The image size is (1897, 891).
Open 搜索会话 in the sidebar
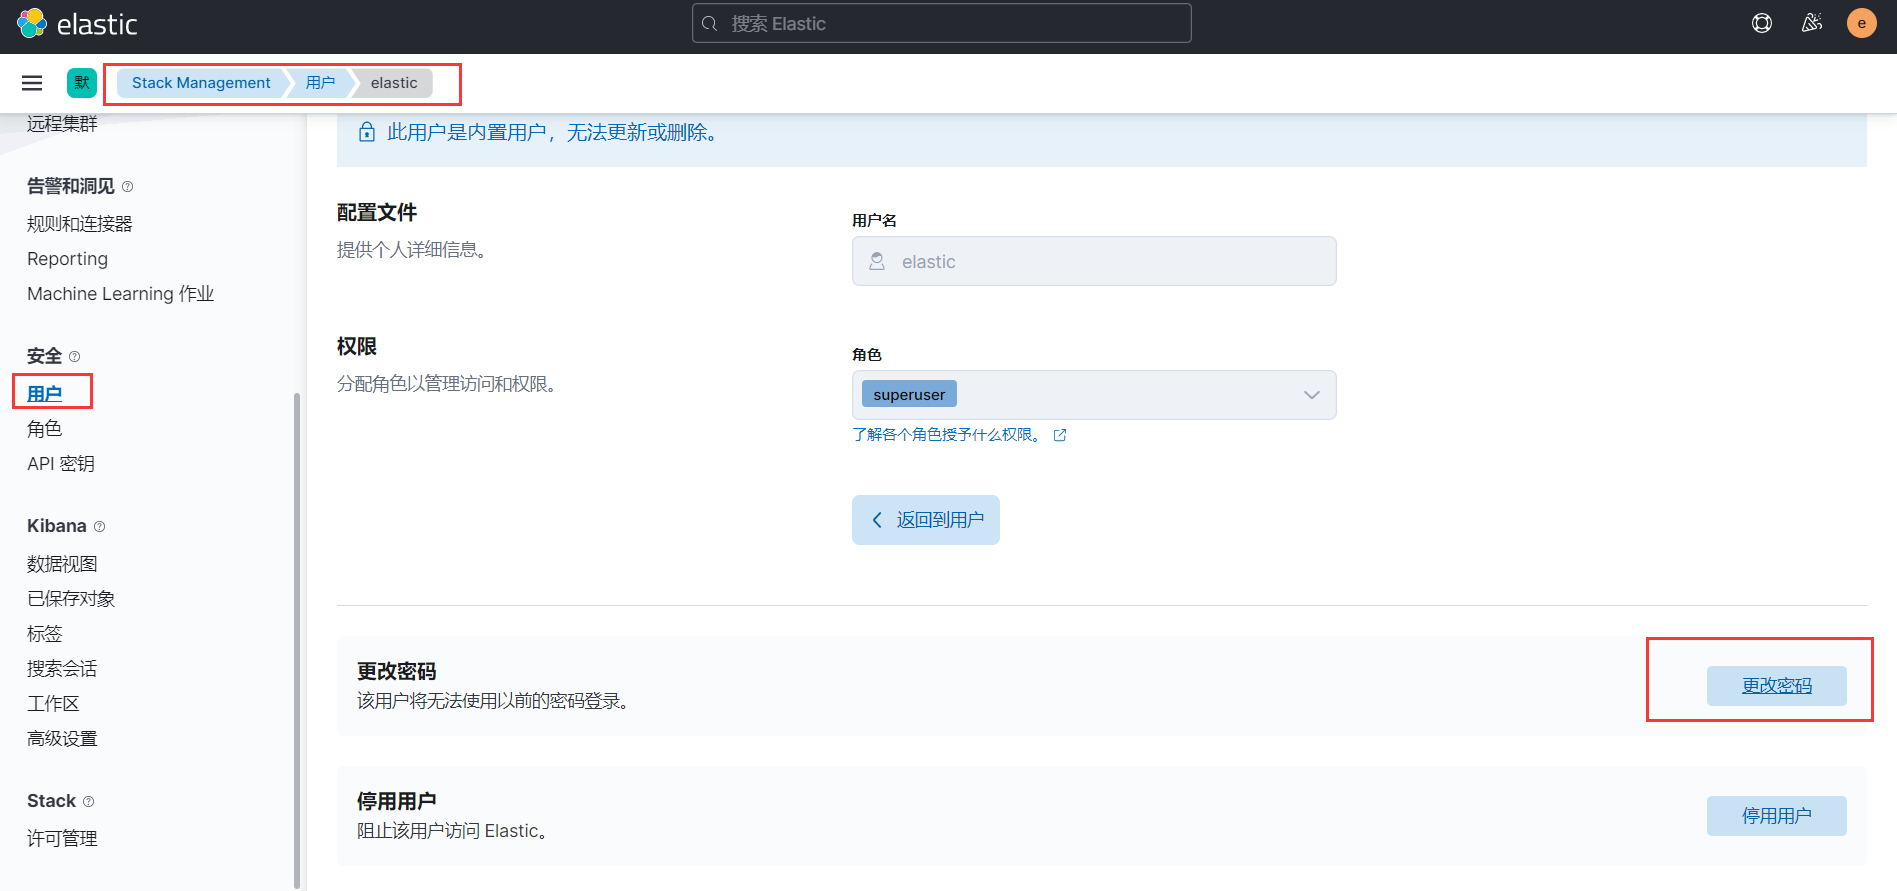pos(62,669)
